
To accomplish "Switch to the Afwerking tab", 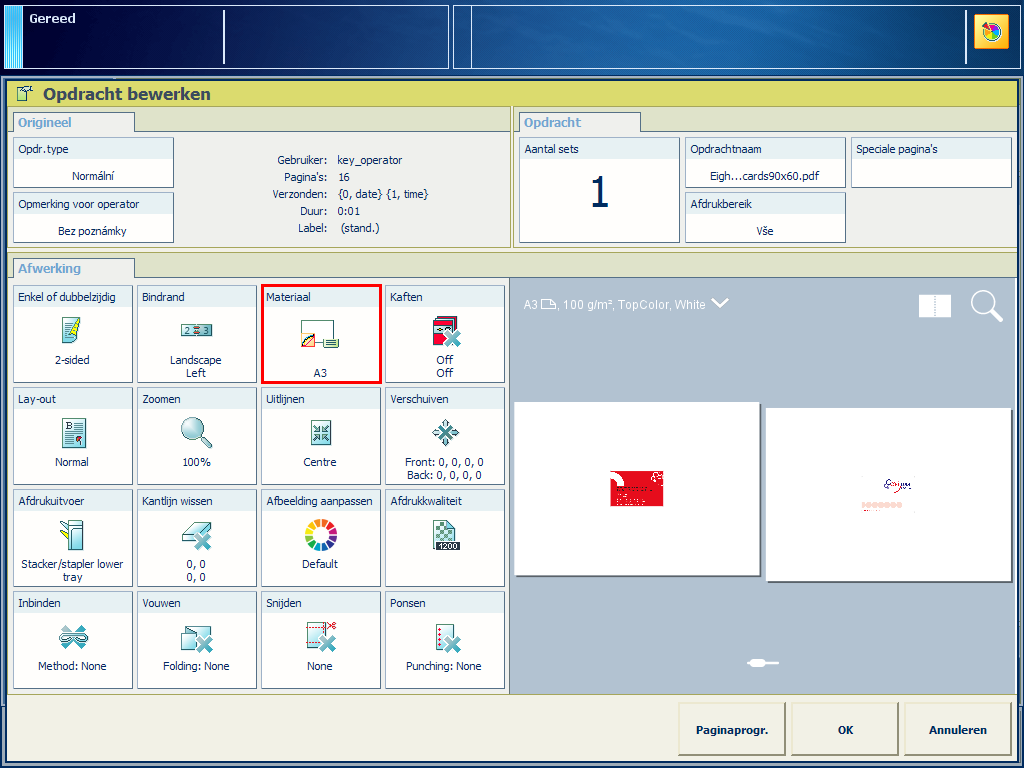I will point(71,268).
